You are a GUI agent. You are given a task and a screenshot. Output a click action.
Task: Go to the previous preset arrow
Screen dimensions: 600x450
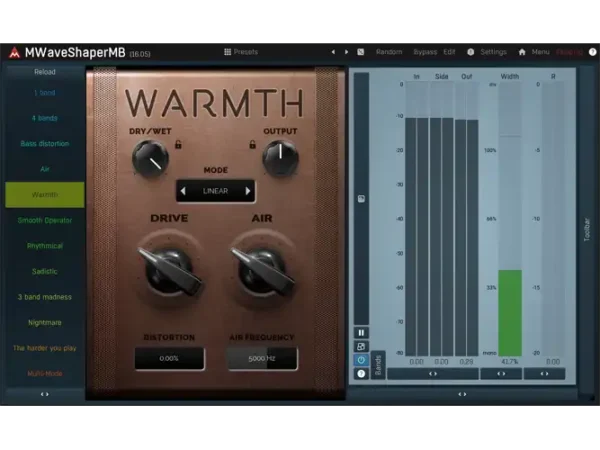pyautogui.click(x=333, y=52)
